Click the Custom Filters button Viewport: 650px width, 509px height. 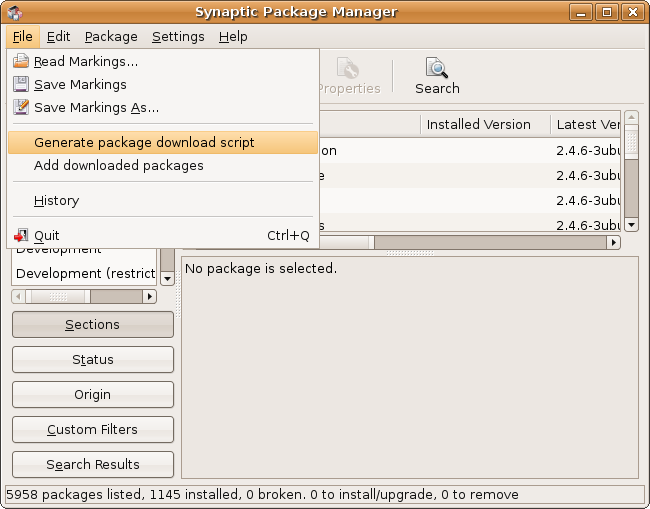[x=93, y=429]
